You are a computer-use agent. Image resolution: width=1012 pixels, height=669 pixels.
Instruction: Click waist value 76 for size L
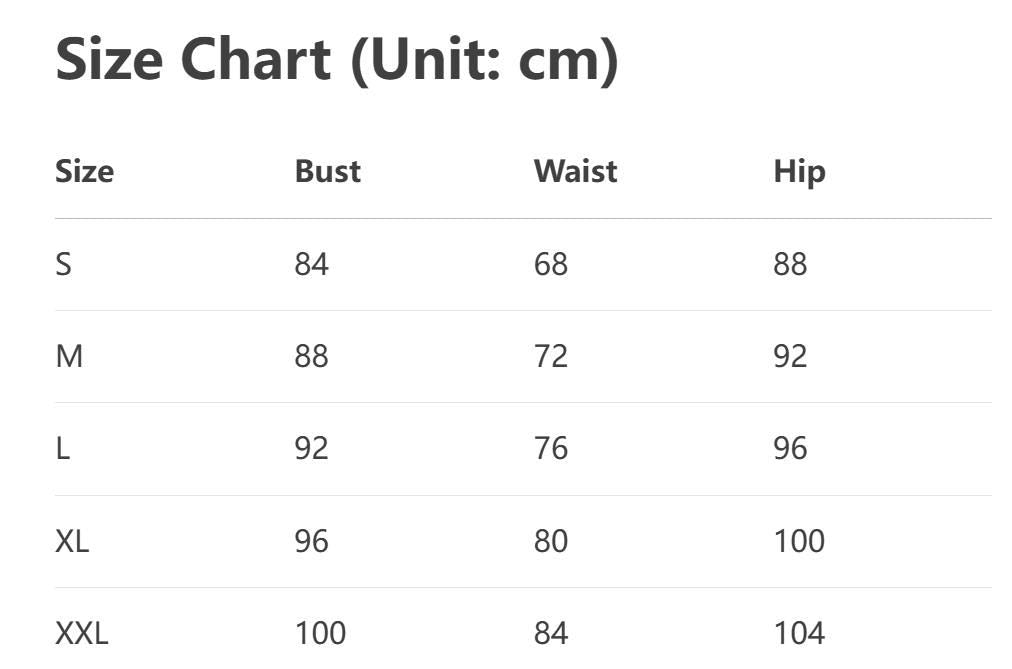pyautogui.click(x=551, y=448)
